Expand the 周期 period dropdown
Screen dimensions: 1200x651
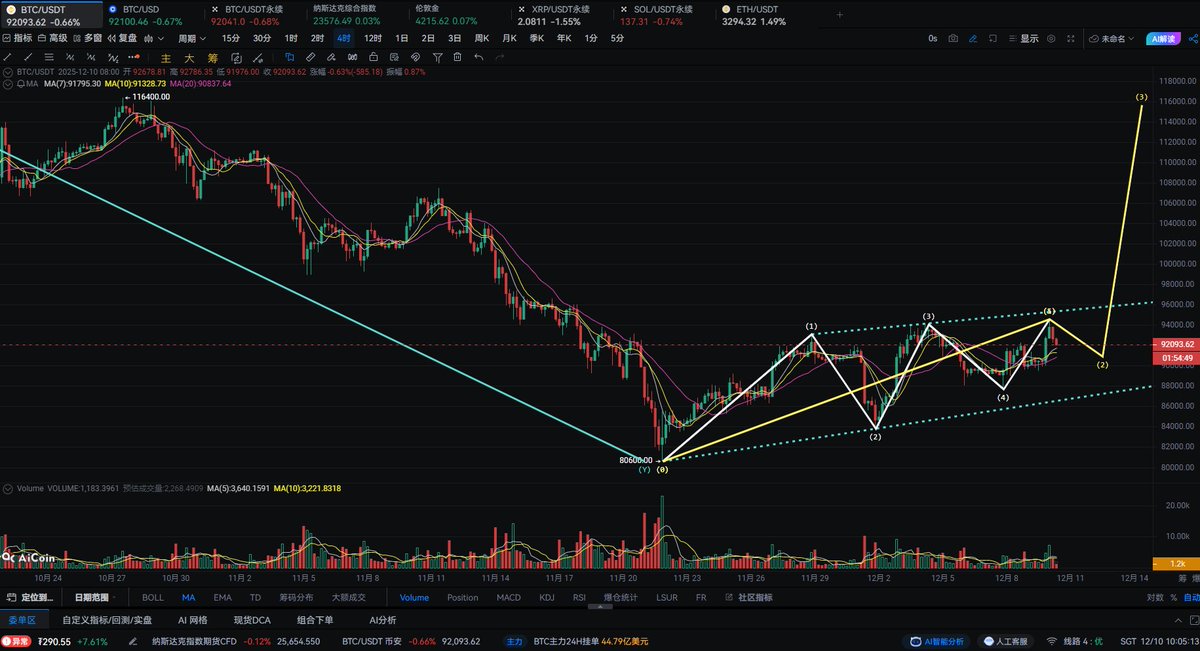click(192, 38)
